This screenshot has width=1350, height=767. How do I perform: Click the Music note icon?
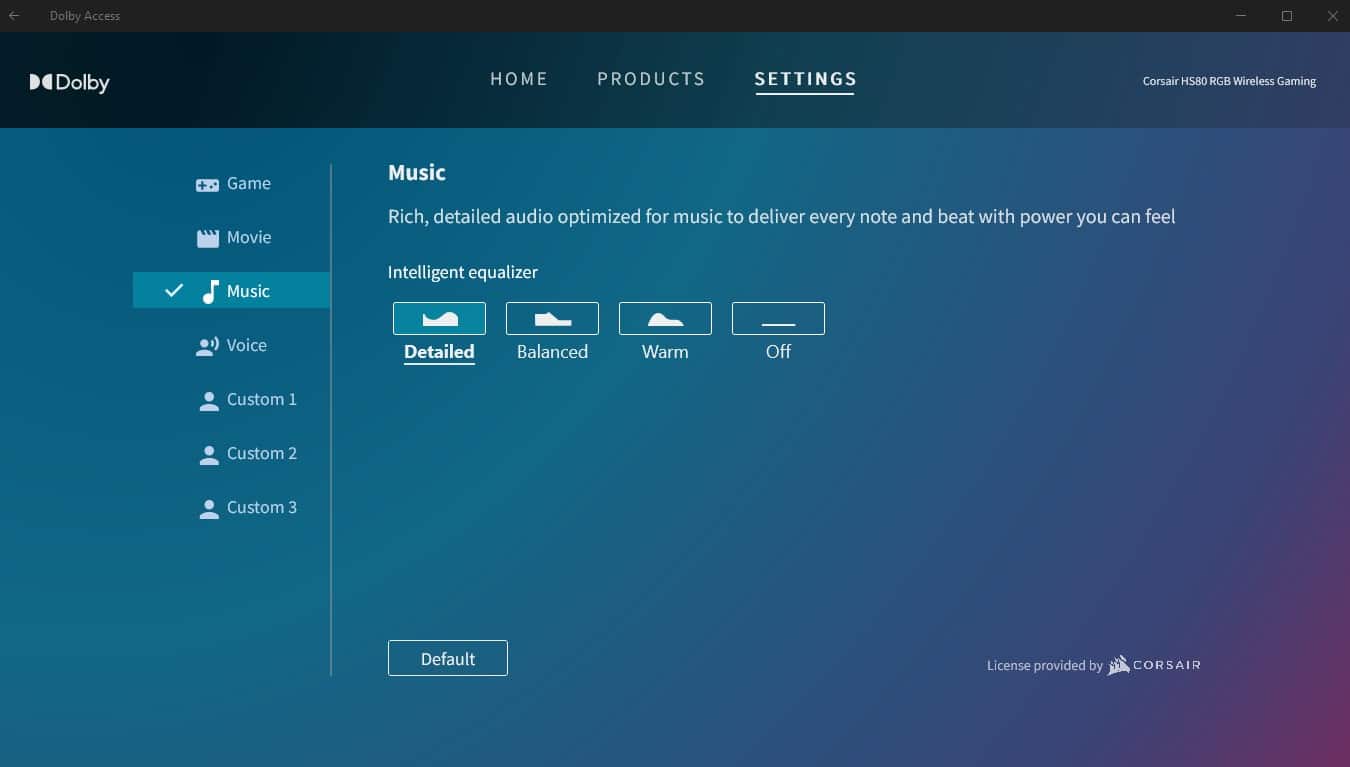[x=209, y=292]
